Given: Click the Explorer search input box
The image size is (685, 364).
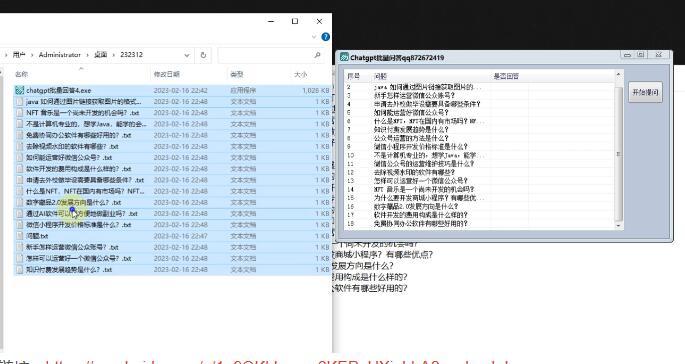Looking at the screenshot, I should pos(266,55).
